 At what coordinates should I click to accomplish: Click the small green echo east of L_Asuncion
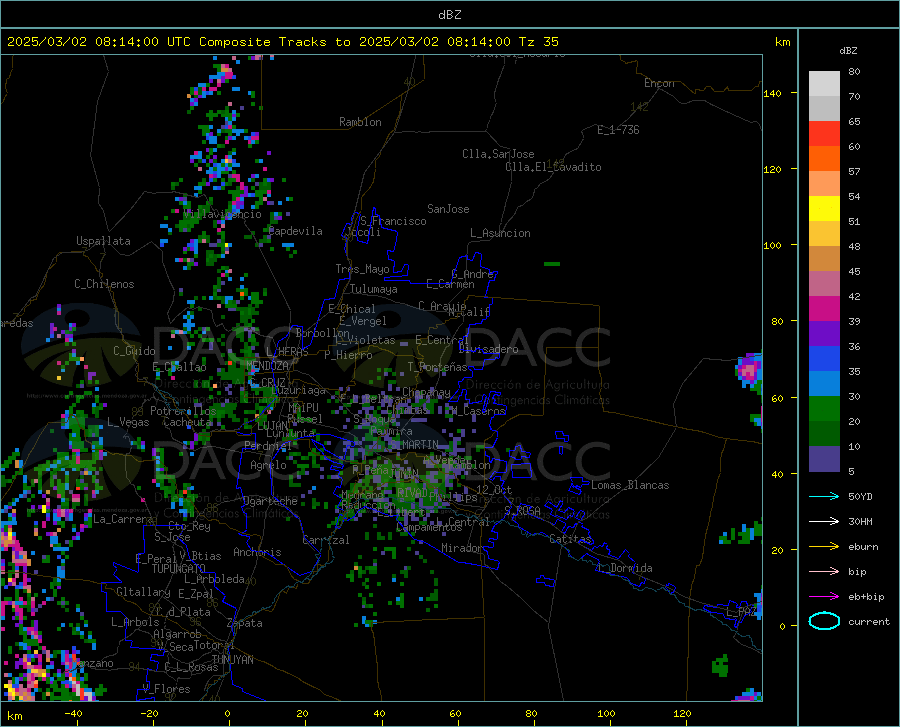(x=552, y=264)
